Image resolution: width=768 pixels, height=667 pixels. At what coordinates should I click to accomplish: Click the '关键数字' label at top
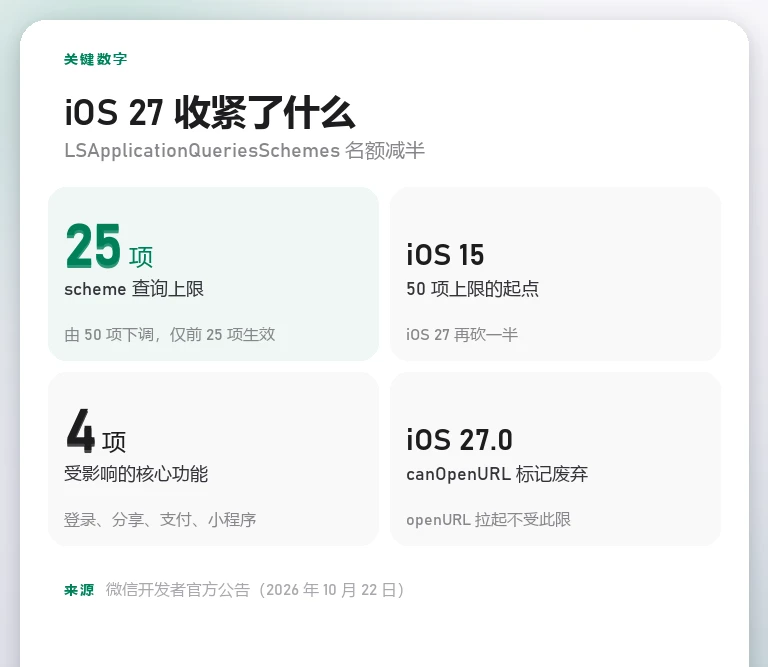click(x=96, y=59)
